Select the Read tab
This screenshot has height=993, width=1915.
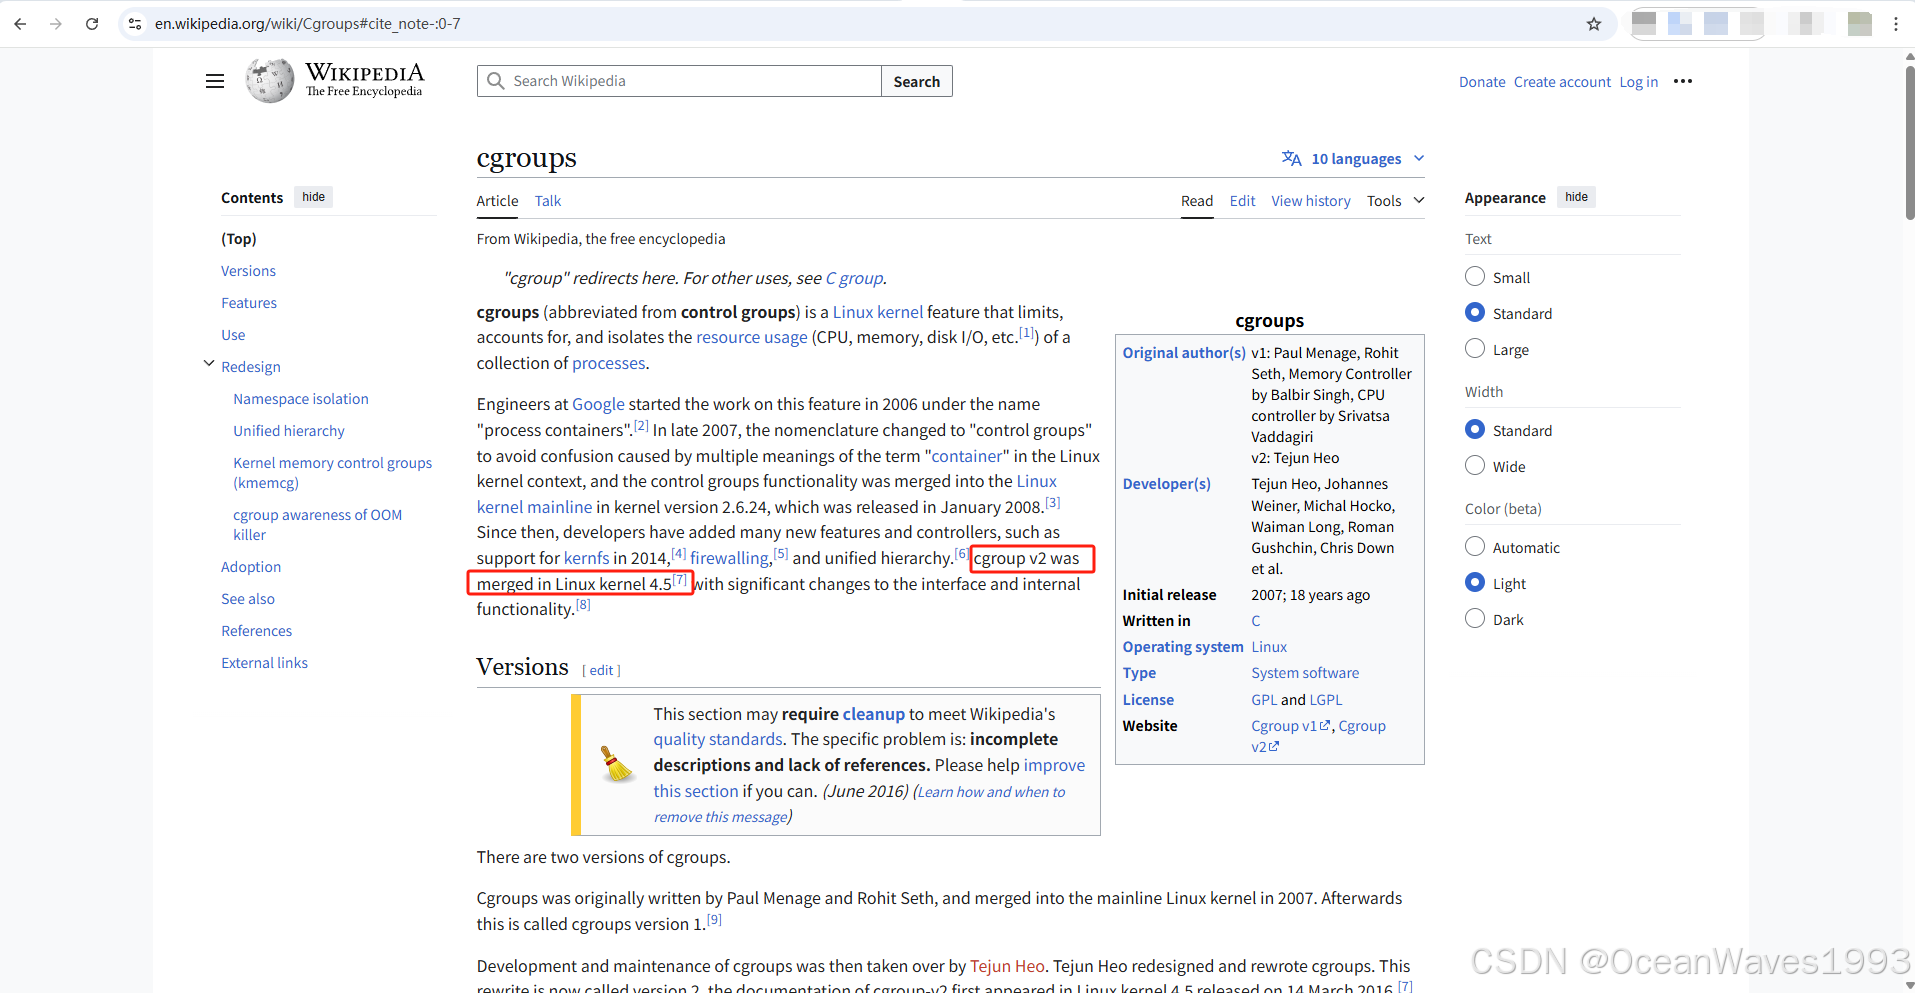point(1197,201)
